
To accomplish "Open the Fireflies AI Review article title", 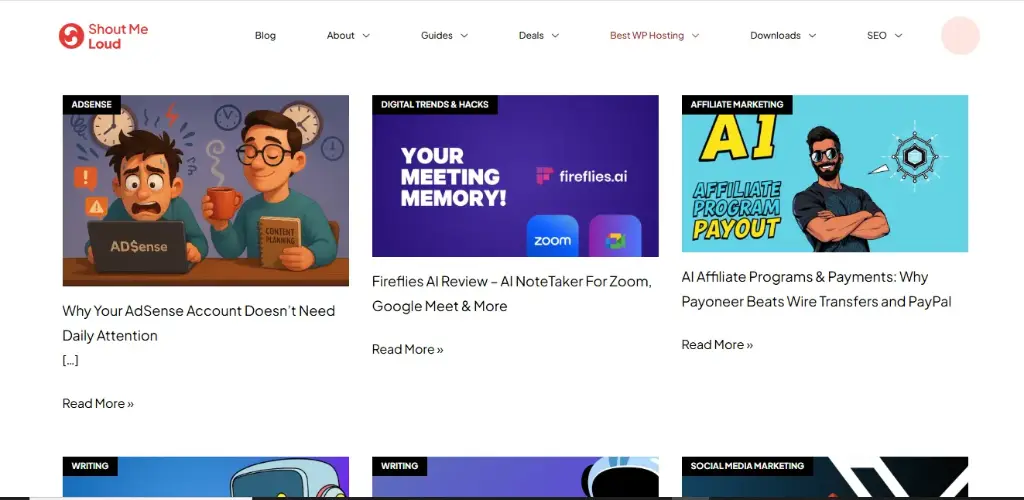I will pos(511,294).
